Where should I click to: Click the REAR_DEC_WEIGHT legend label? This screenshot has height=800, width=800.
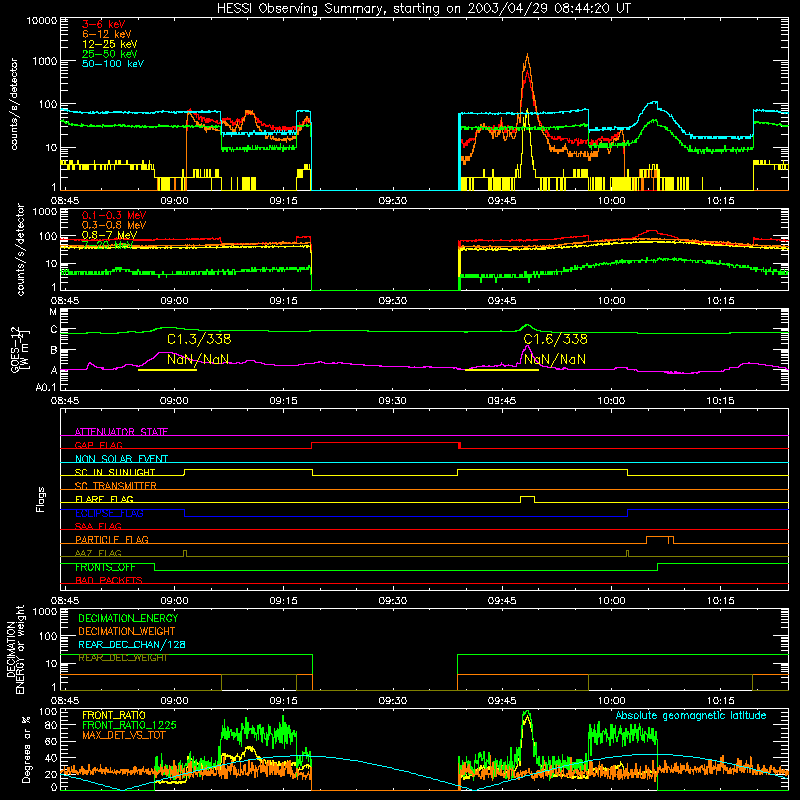(122, 658)
